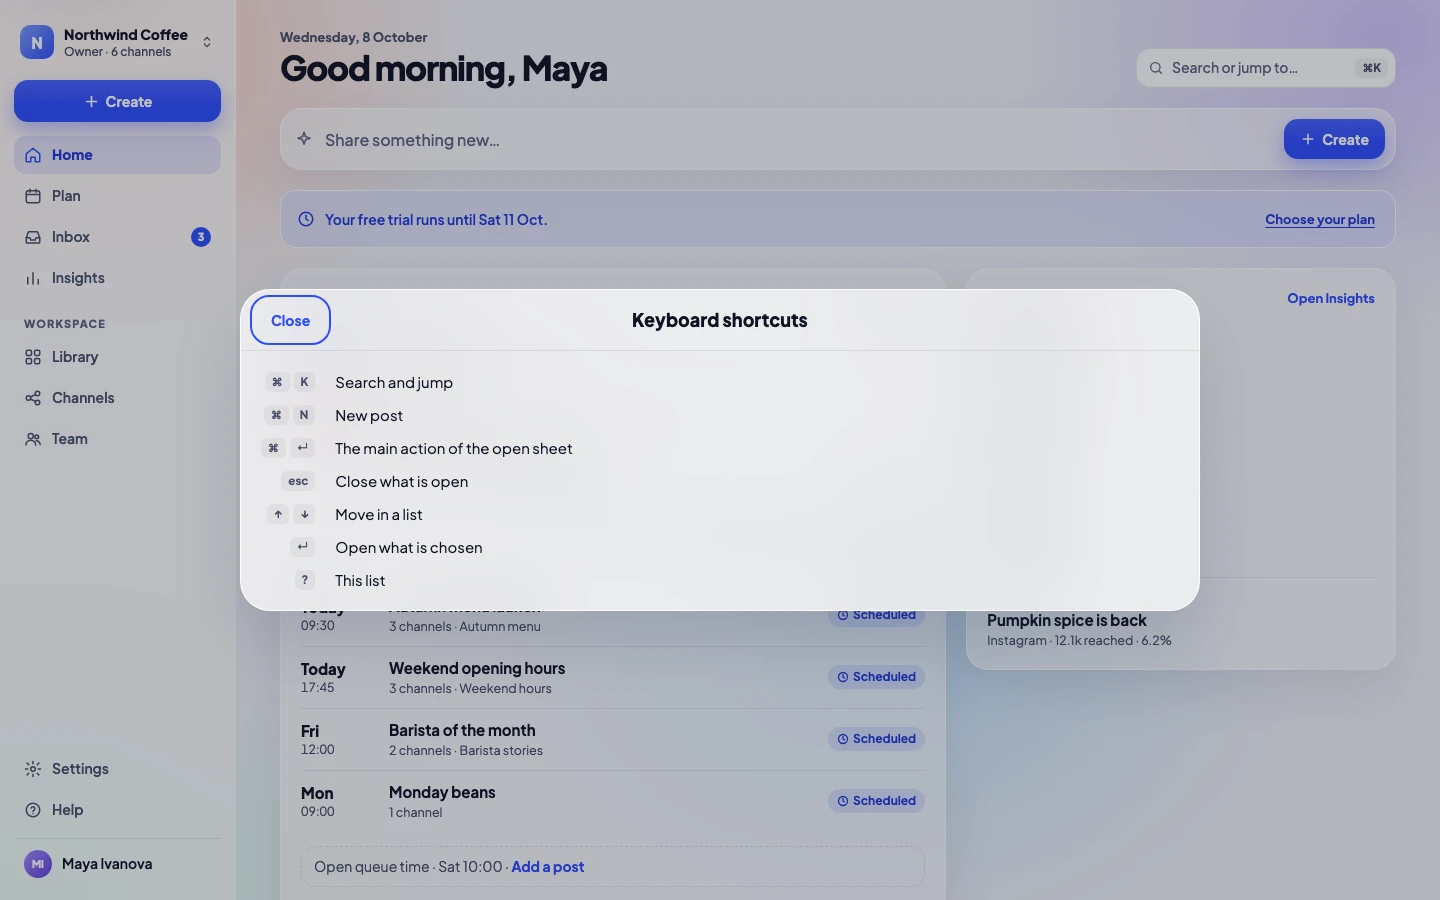Click the ⌘K shortcut badge in the search box
Image resolution: width=1440 pixels, height=900 pixels.
[x=1371, y=68]
